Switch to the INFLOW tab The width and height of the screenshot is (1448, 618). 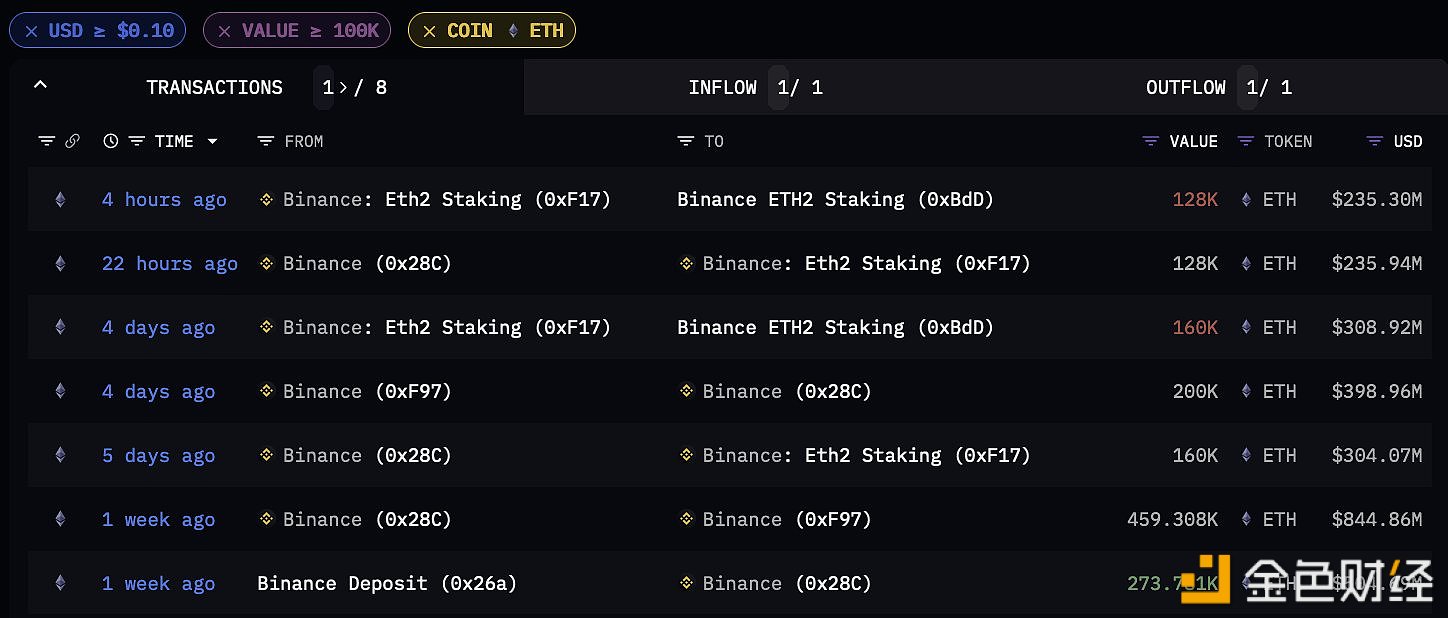coord(722,88)
